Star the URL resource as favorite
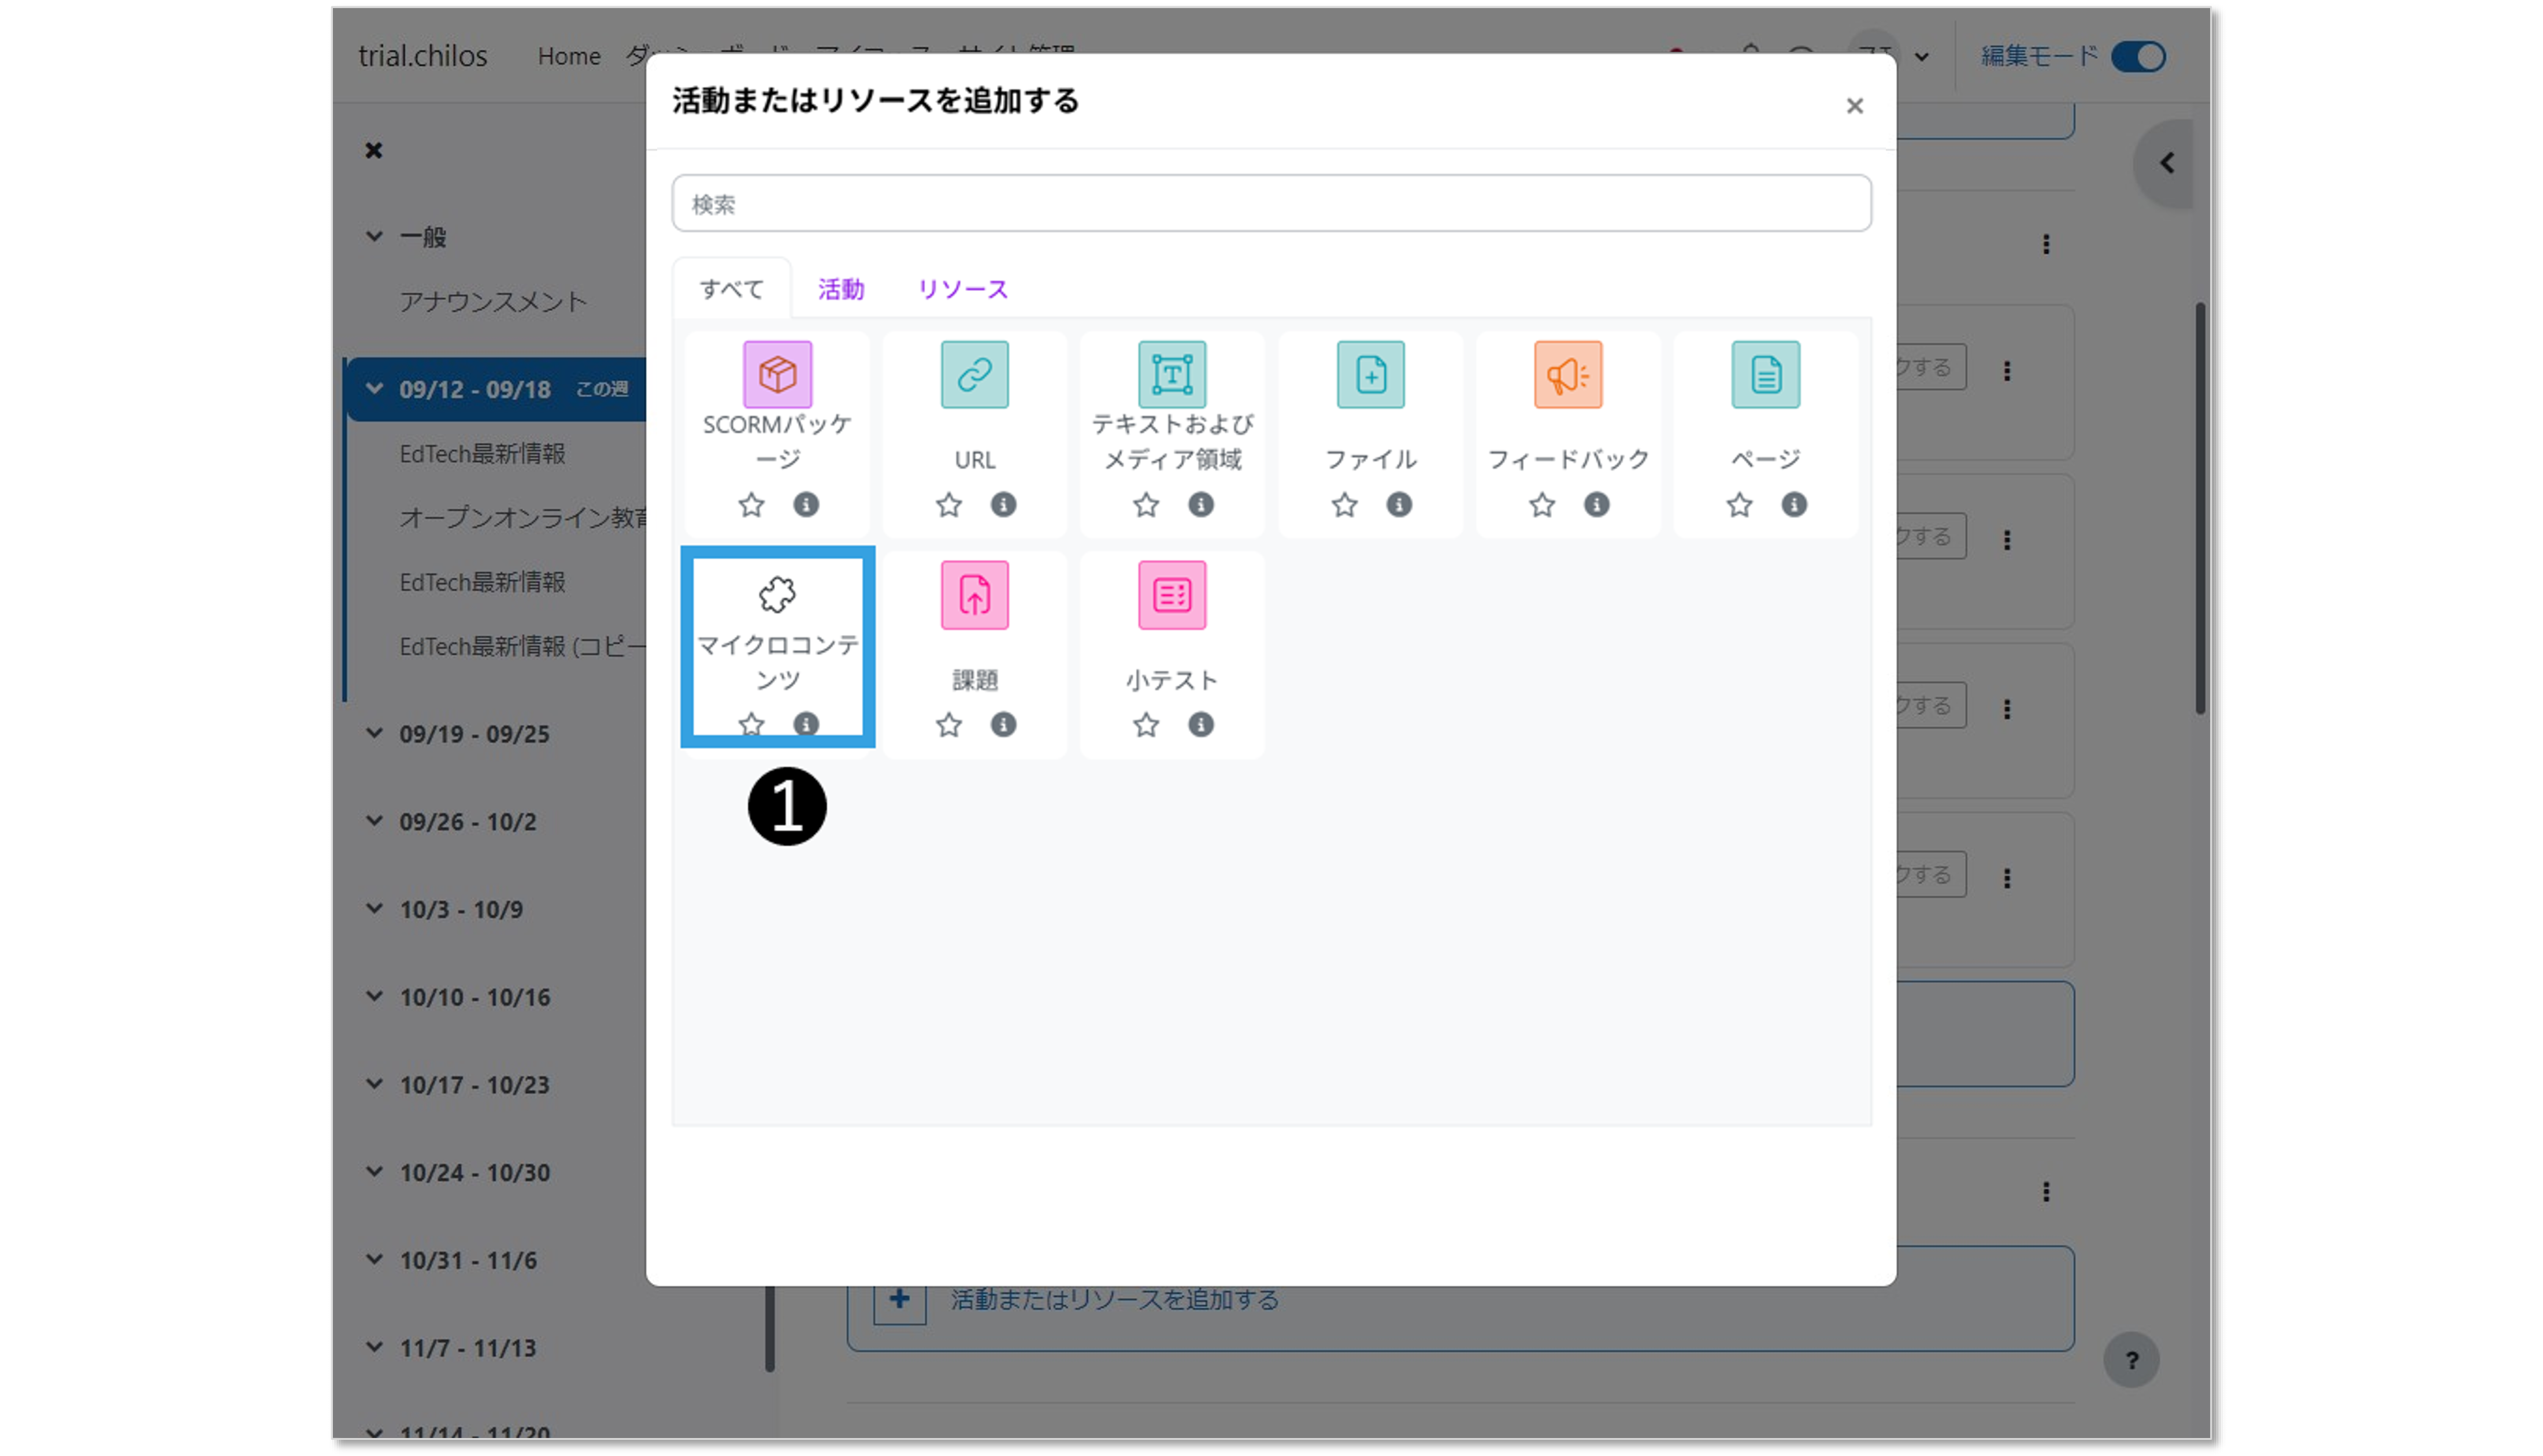The width and height of the screenshot is (2543, 1456). pos(948,505)
